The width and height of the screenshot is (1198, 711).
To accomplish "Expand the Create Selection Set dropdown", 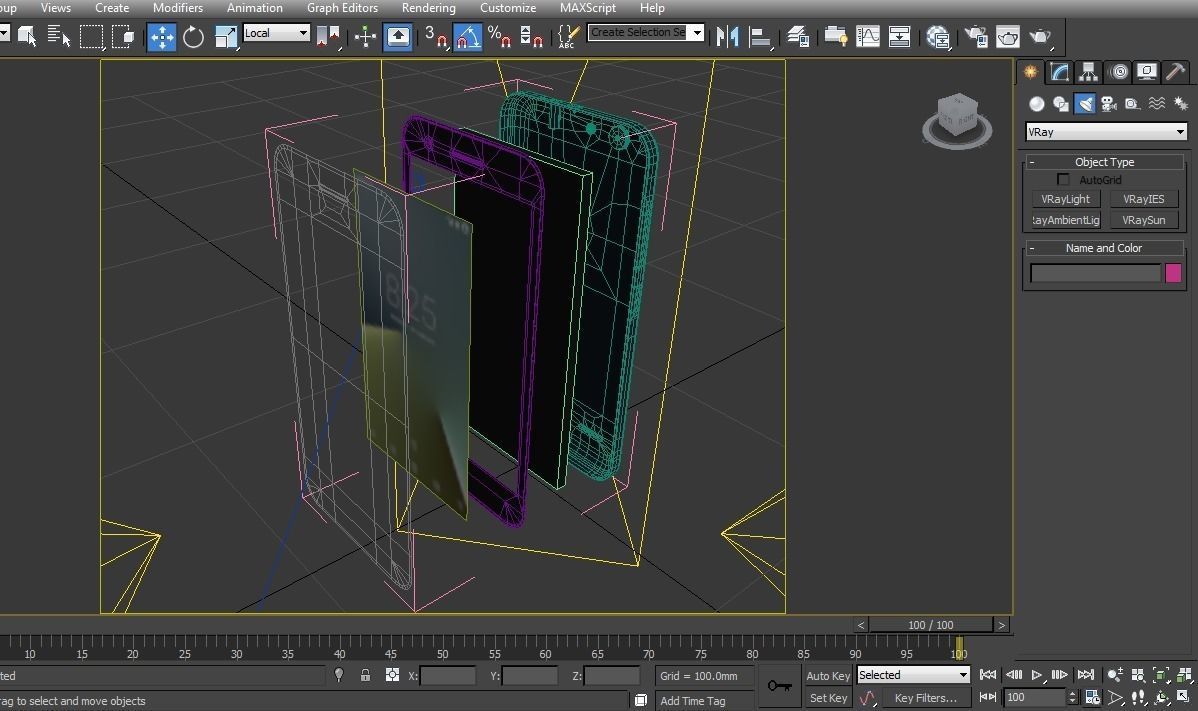I will click(697, 32).
